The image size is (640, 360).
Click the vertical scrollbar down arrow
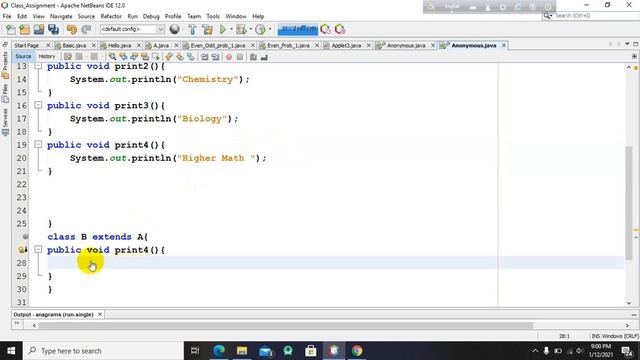click(x=629, y=303)
